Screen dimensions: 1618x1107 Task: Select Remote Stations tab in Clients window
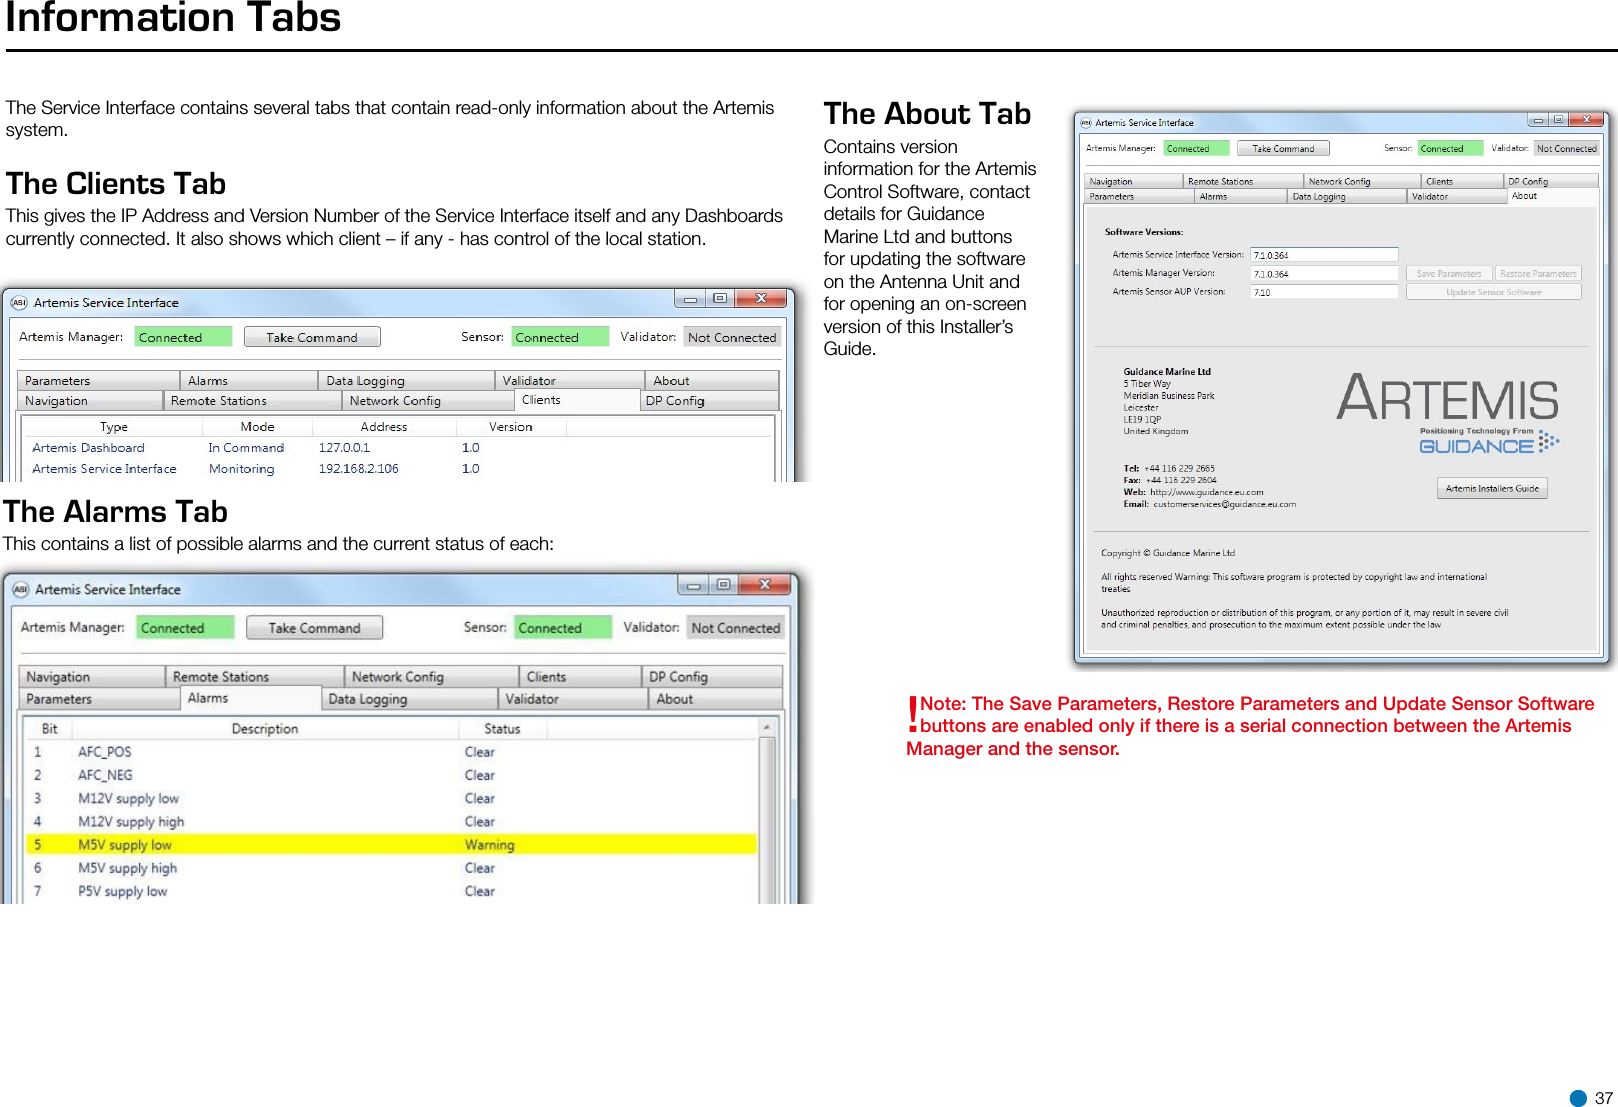click(252, 401)
